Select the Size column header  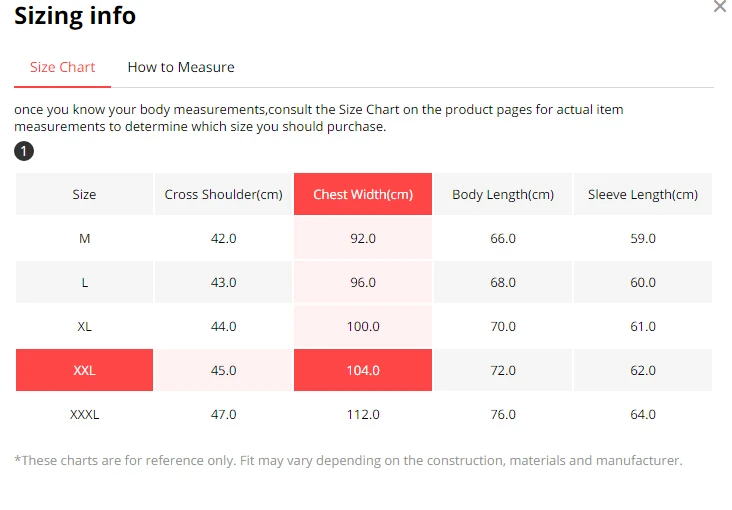84,194
